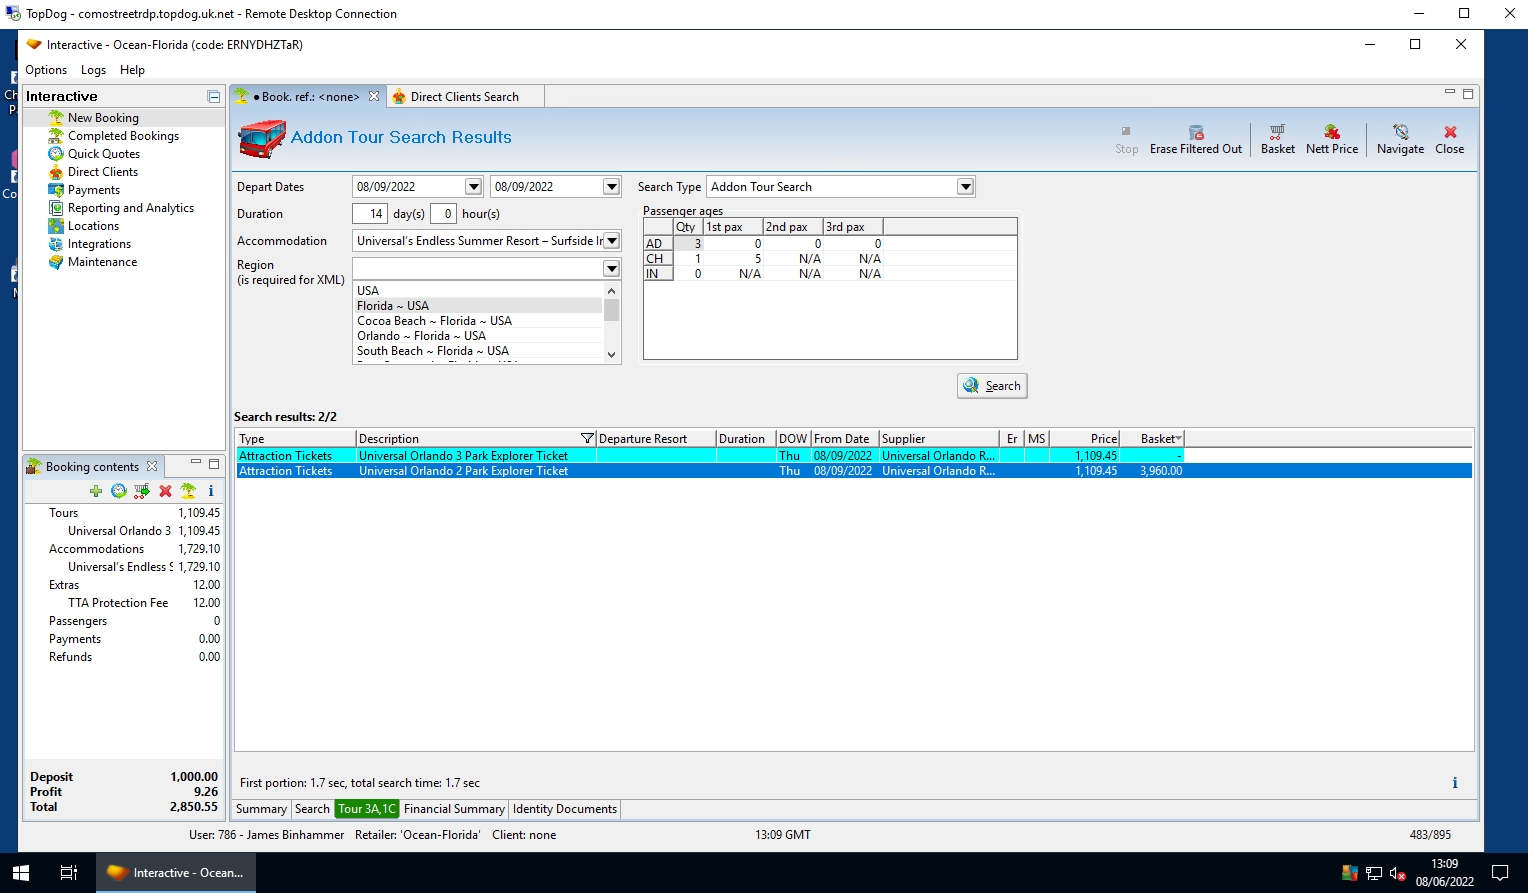Click the blue info icon beside search time
This screenshot has width=1528, height=893.
coord(1455,783)
